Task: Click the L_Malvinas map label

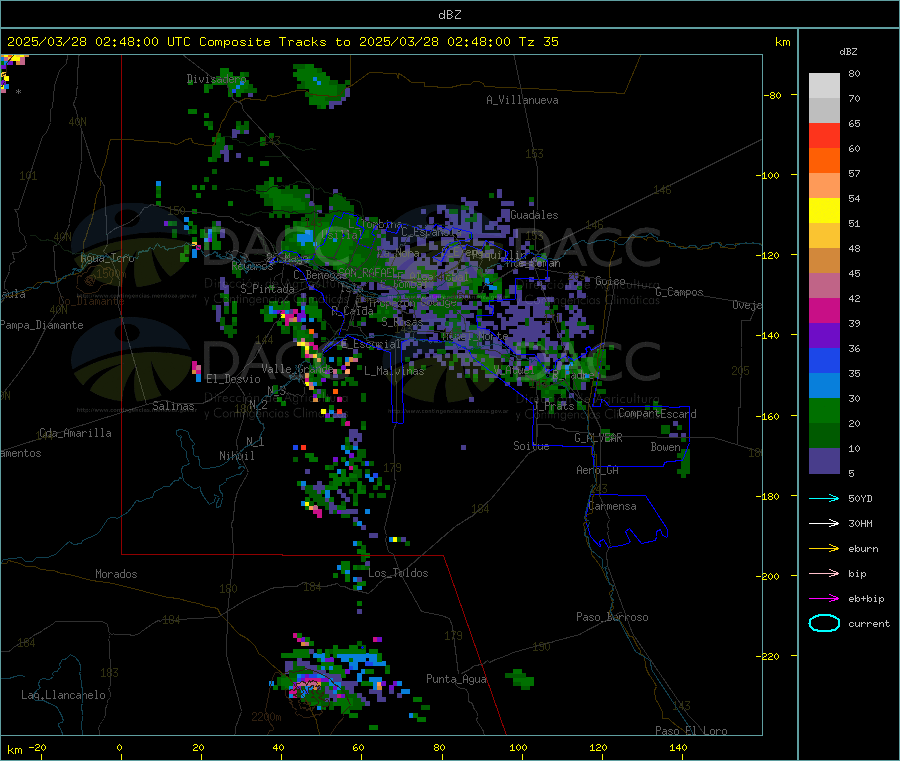Action: click(x=394, y=371)
